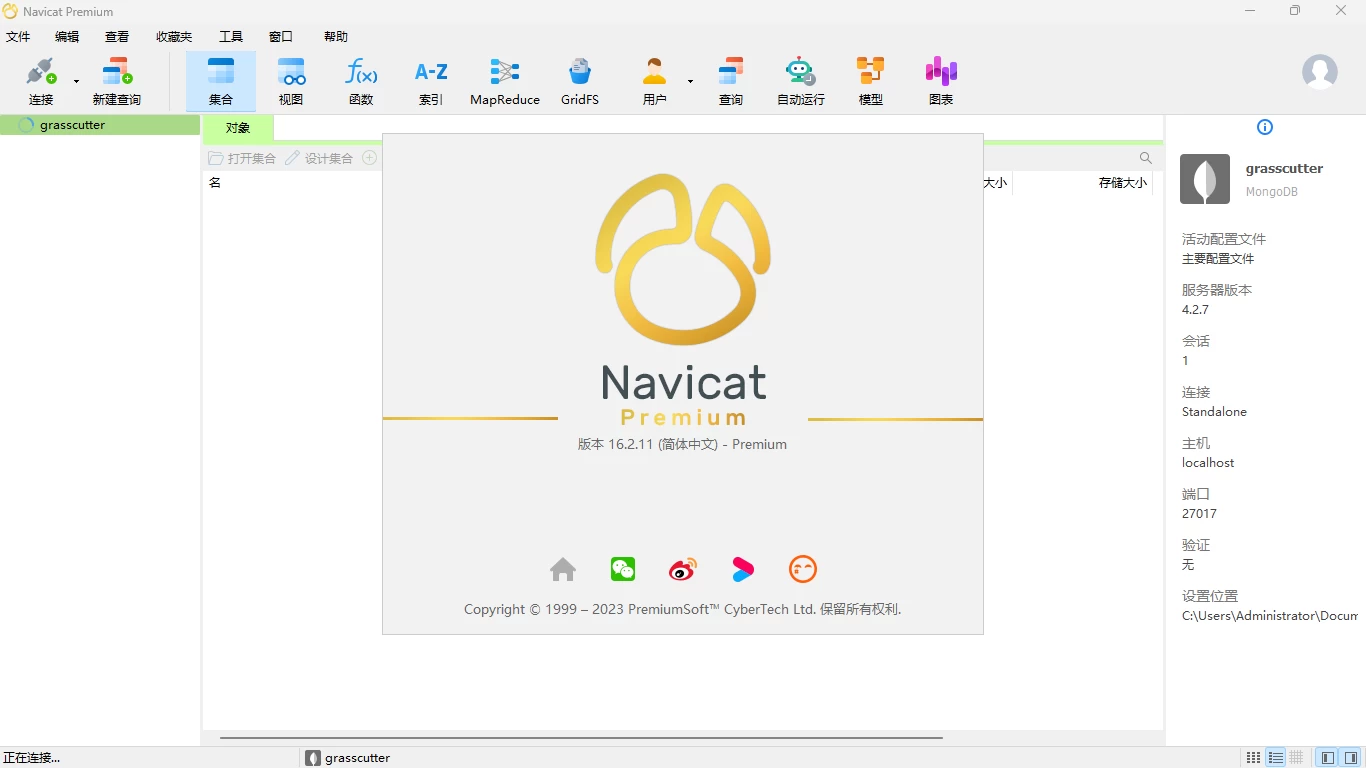Click the add collection plus icon

(x=369, y=158)
